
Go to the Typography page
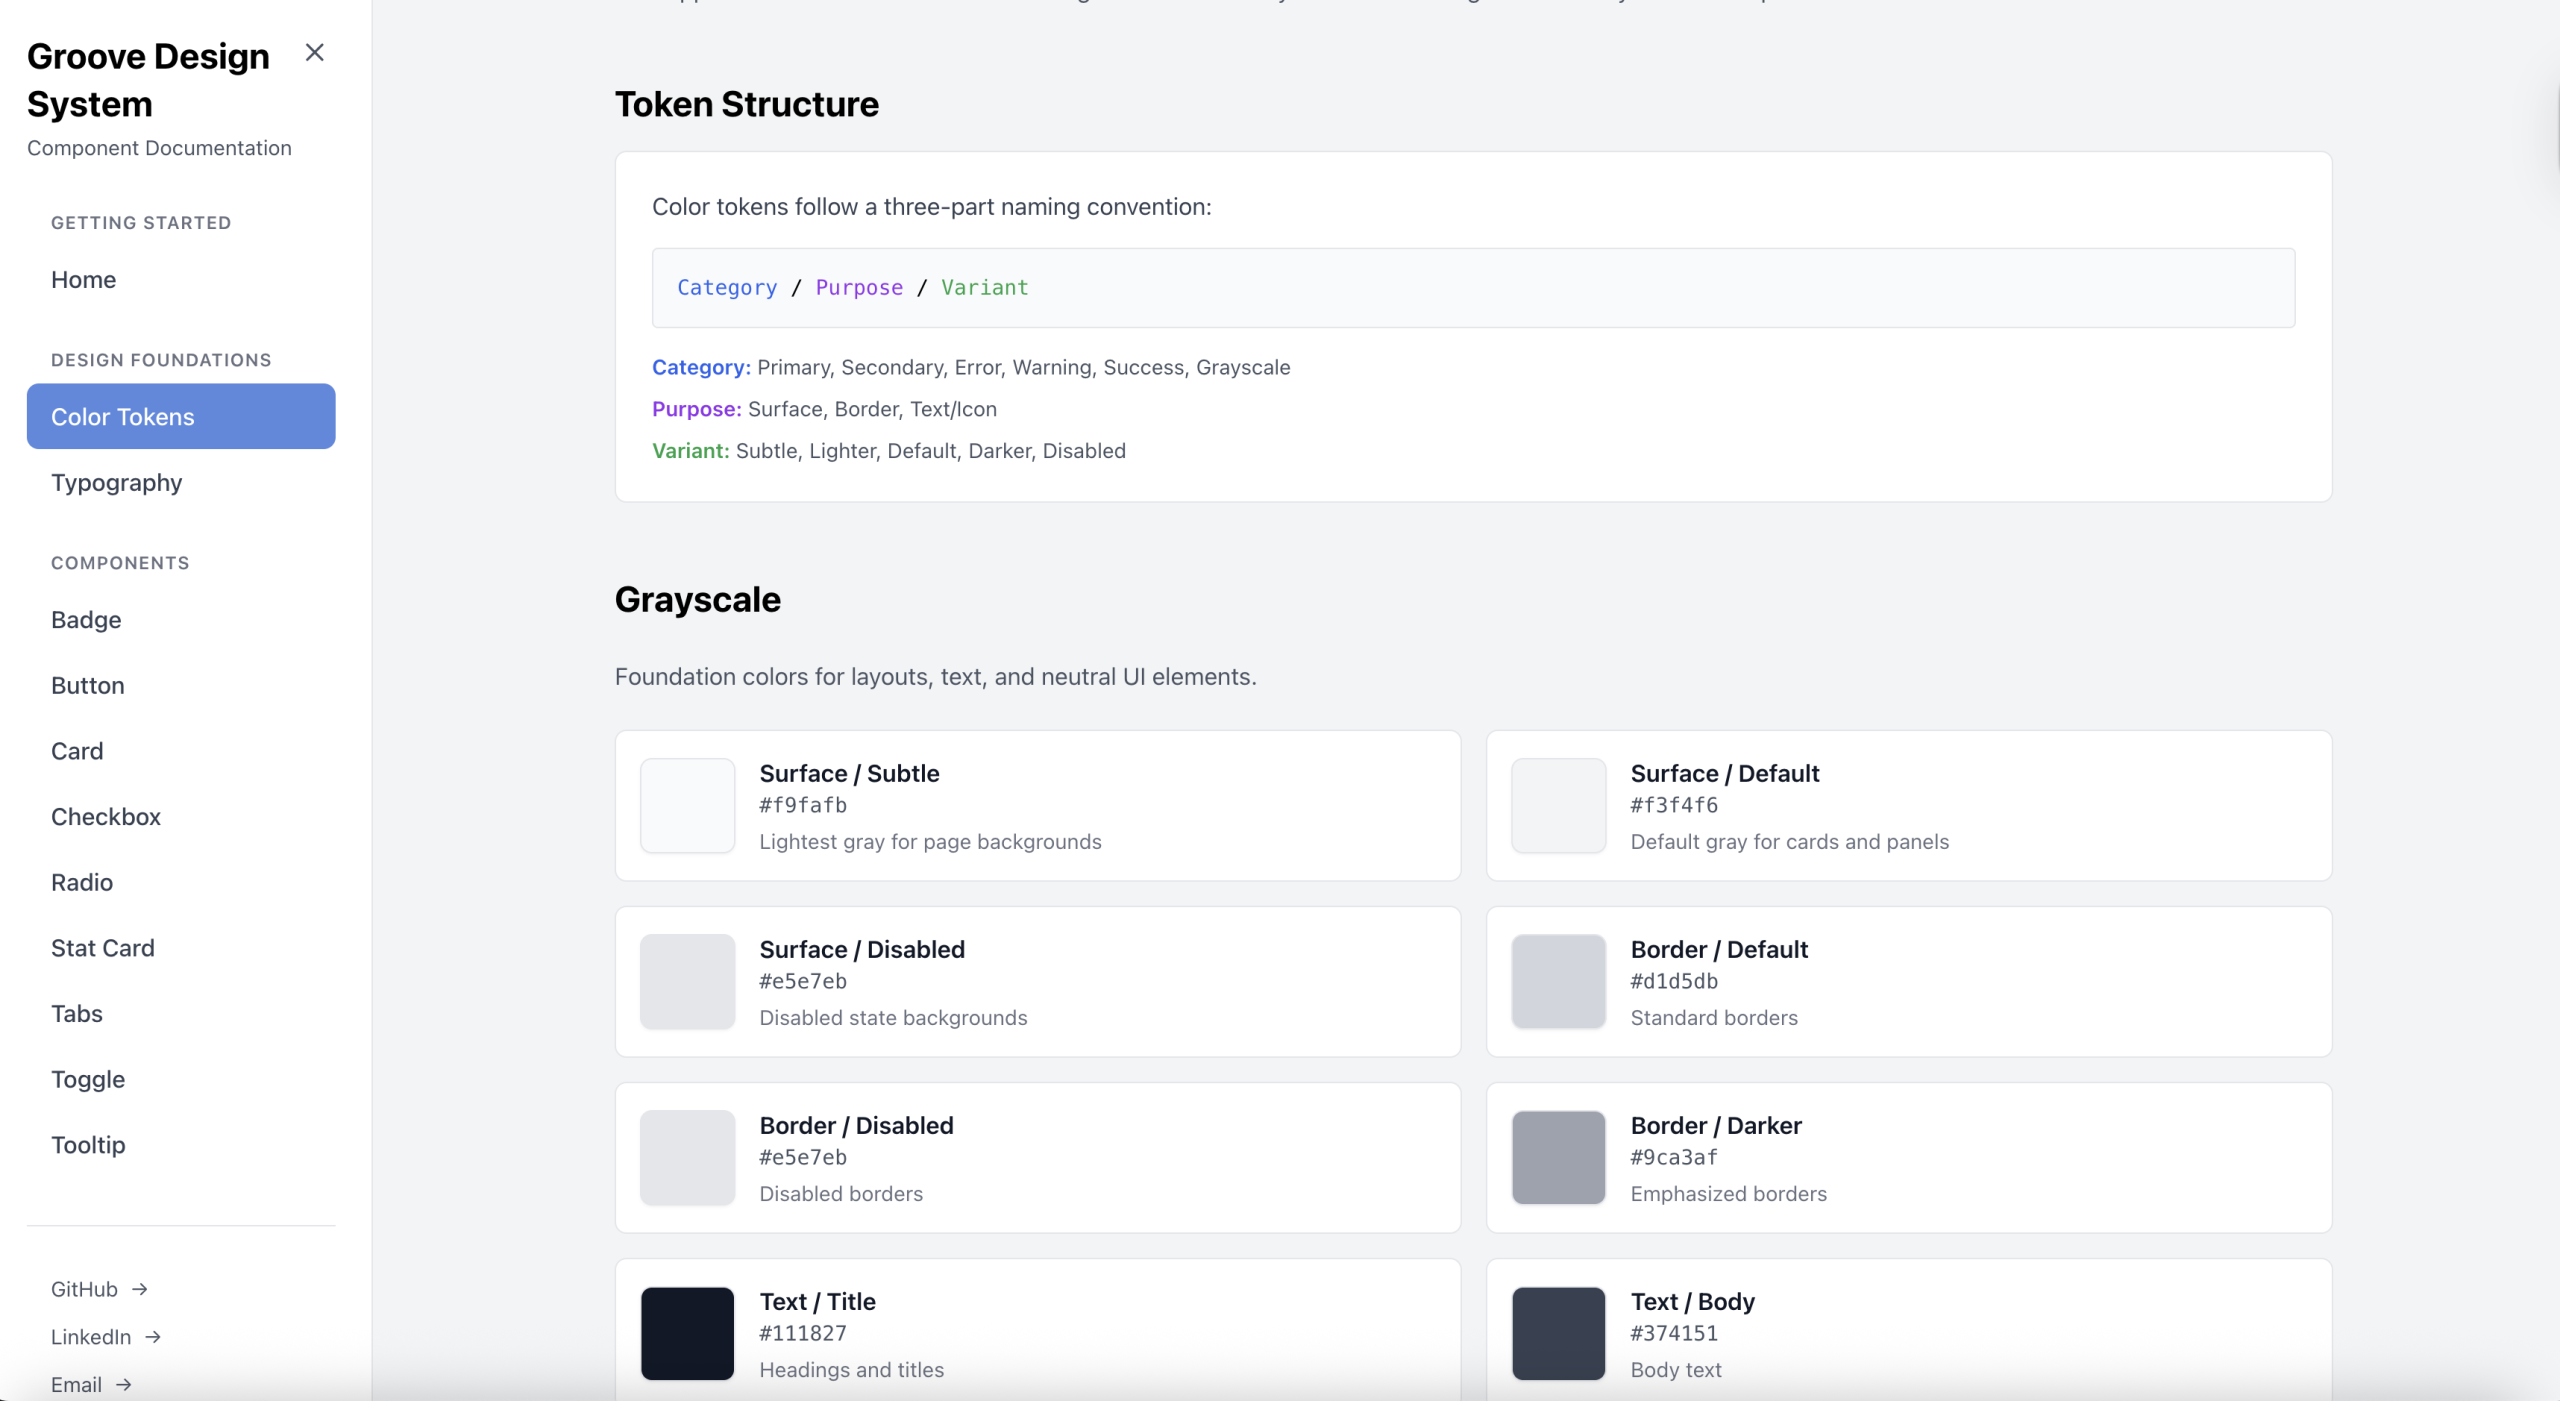click(x=116, y=483)
